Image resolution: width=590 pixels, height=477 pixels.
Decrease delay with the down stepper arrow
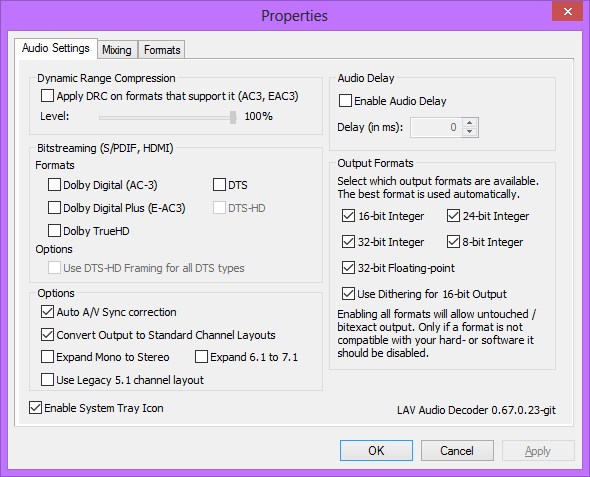(x=469, y=132)
